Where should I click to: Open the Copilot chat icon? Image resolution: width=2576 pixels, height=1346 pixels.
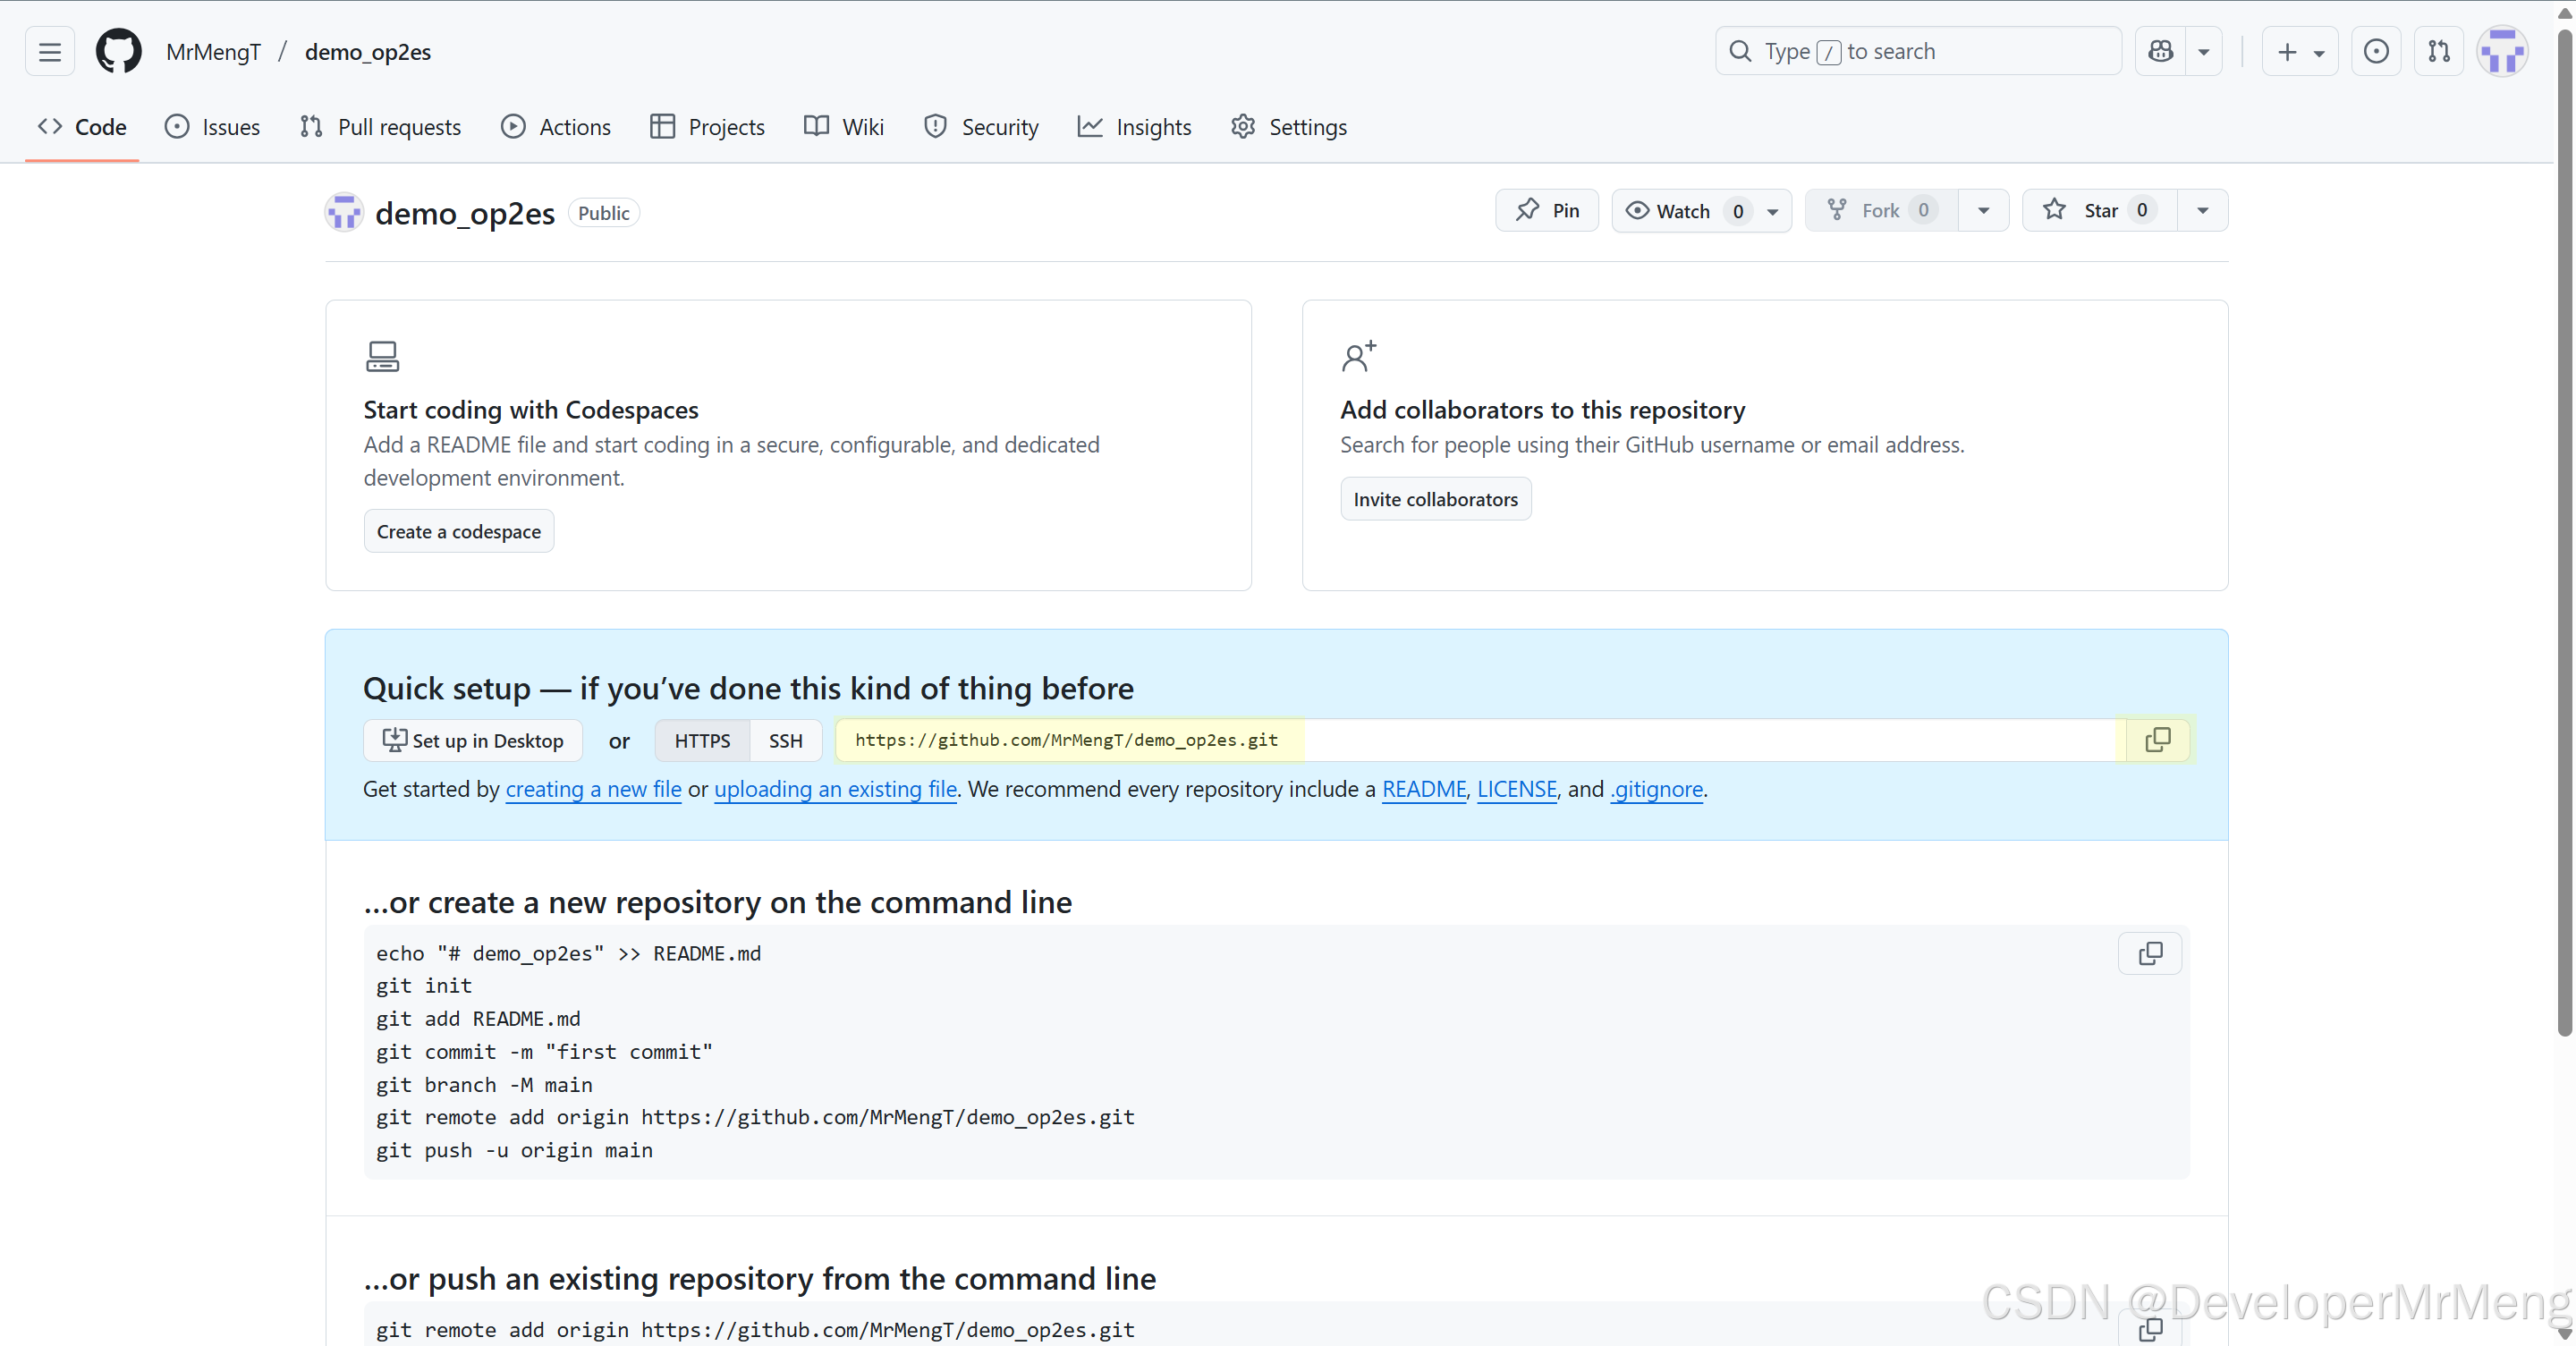pyautogui.click(x=2160, y=52)
